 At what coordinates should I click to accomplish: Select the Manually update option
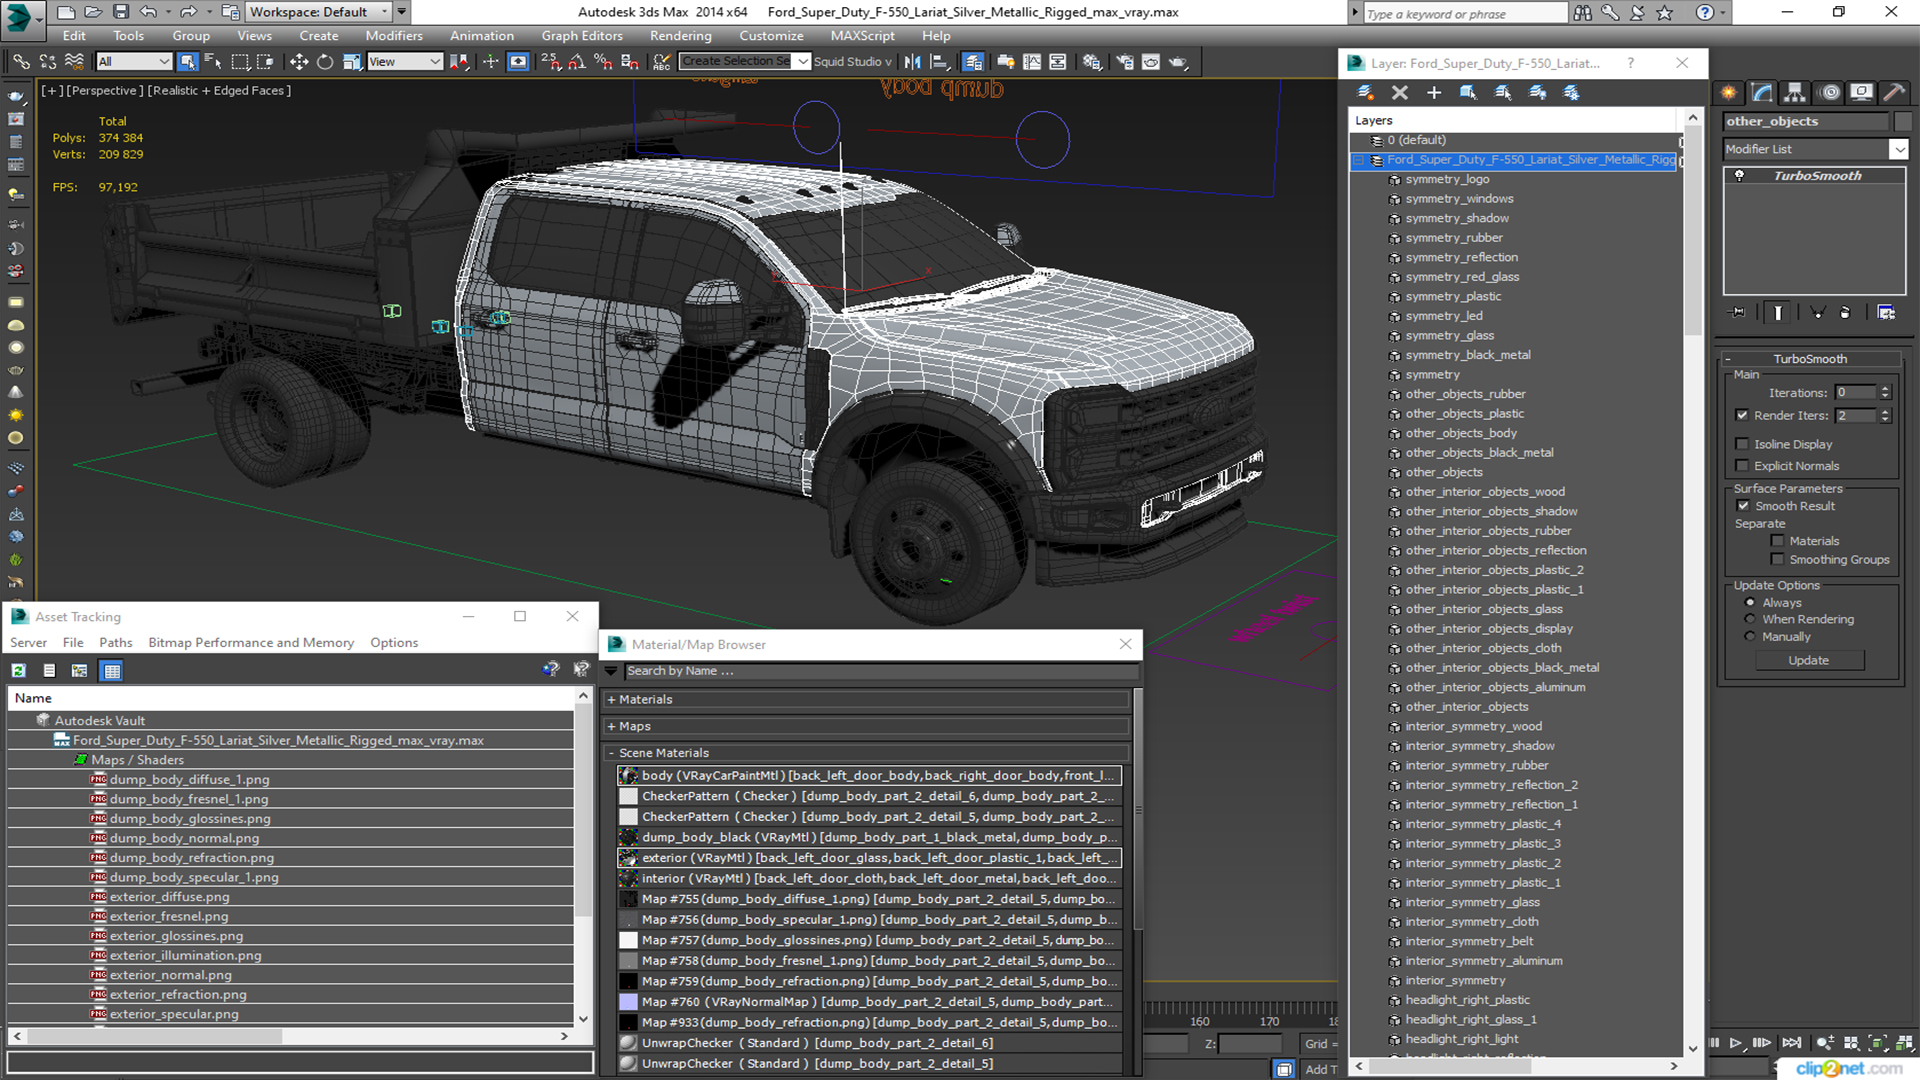tap(1750, 636)
